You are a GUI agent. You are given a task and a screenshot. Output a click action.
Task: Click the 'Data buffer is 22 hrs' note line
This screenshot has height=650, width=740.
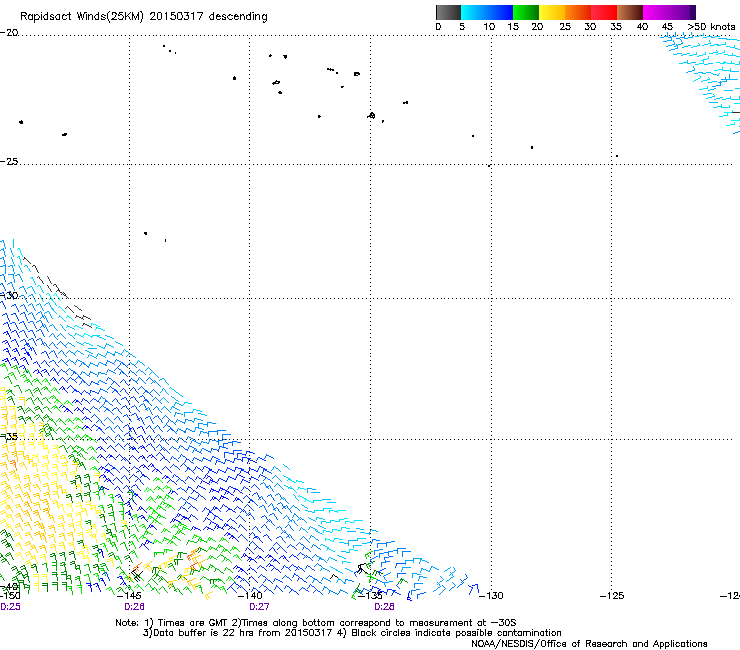tap(352, 633)
